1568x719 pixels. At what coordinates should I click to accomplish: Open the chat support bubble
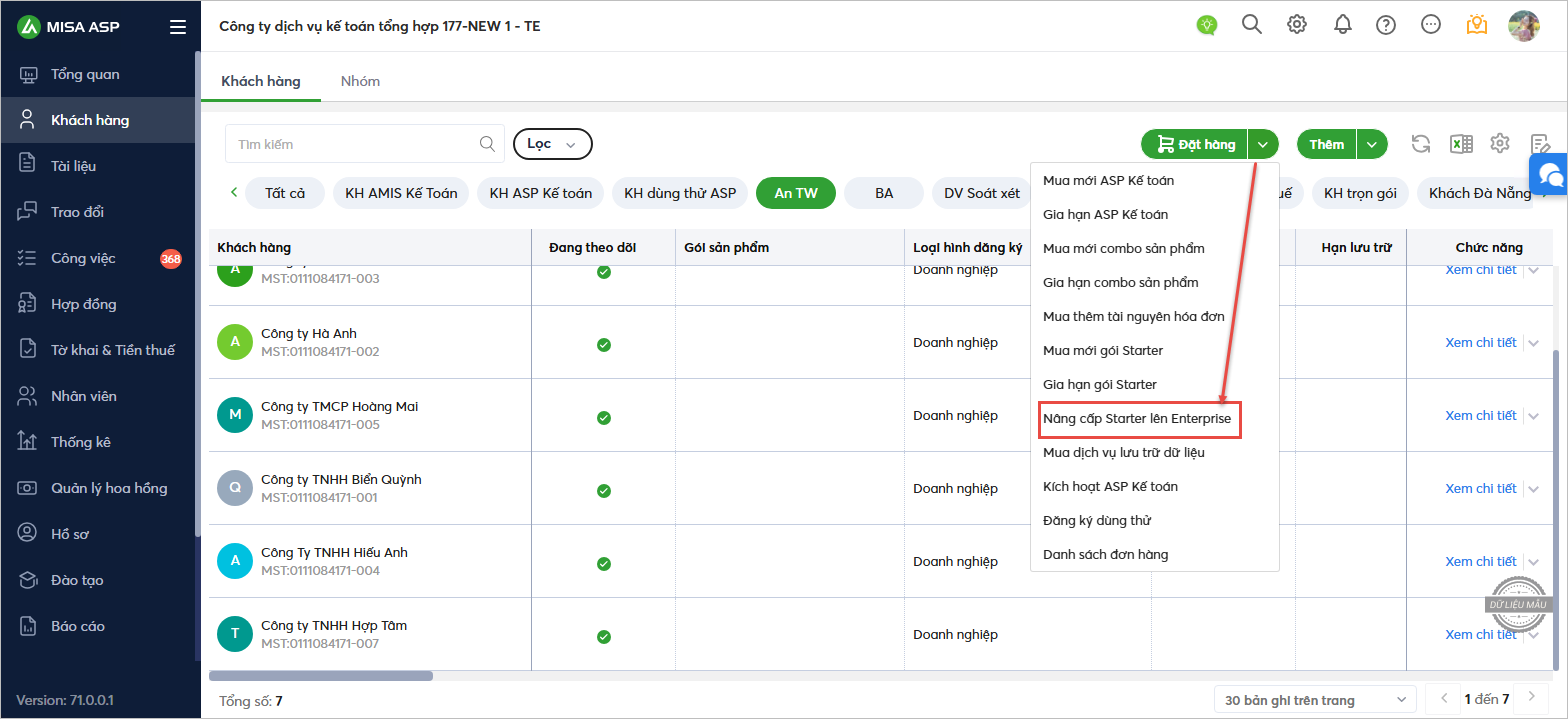pos(1550,175)
